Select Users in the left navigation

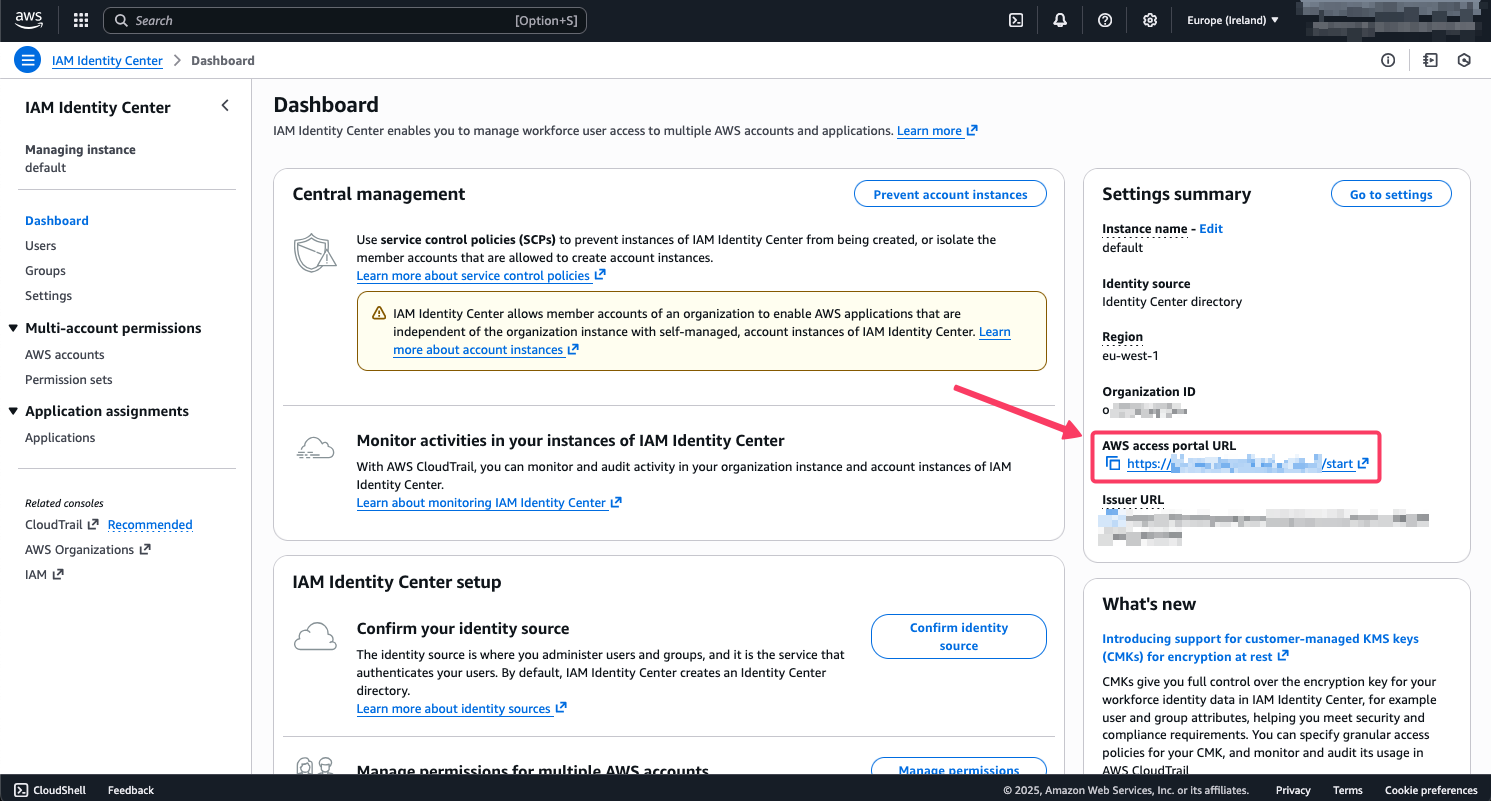pyautogui.click(x=40, y=245)
